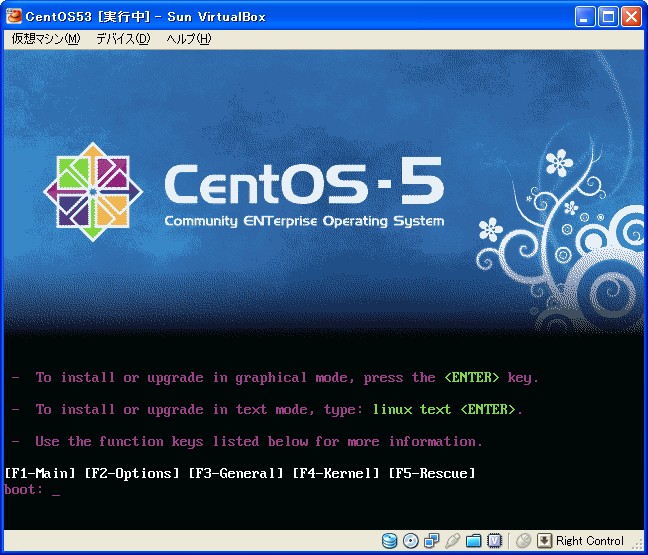Click the network adapter status icon
Image resolution: width=648 pixels, height=555 pixels.
pos(431,541)
